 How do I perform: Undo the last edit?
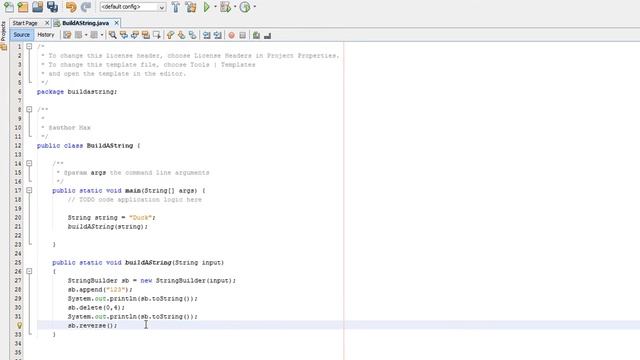point(71,7)
